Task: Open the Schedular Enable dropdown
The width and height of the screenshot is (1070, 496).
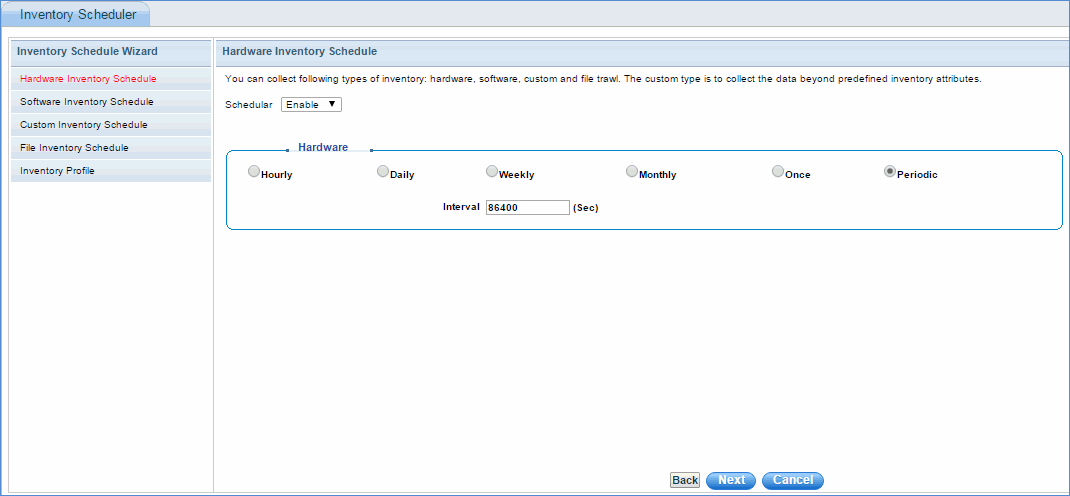Action: coord(311,105)
